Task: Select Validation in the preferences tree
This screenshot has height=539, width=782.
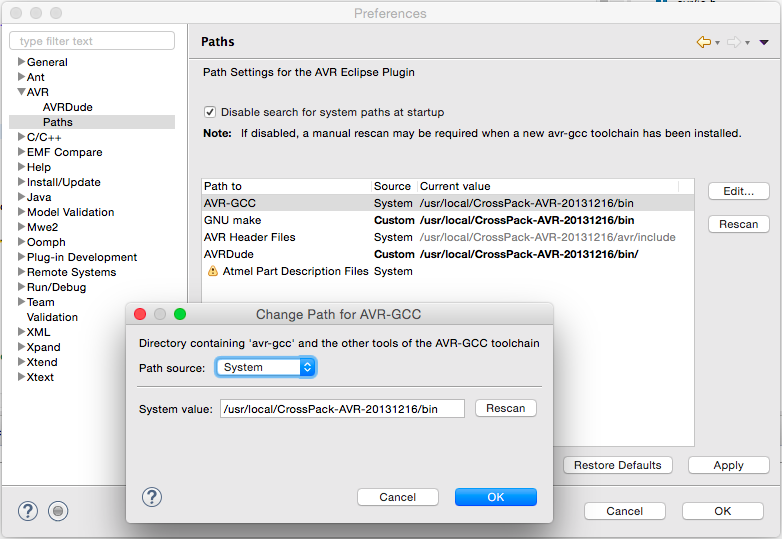Action: pyautogui.click(x=52, y=317)
